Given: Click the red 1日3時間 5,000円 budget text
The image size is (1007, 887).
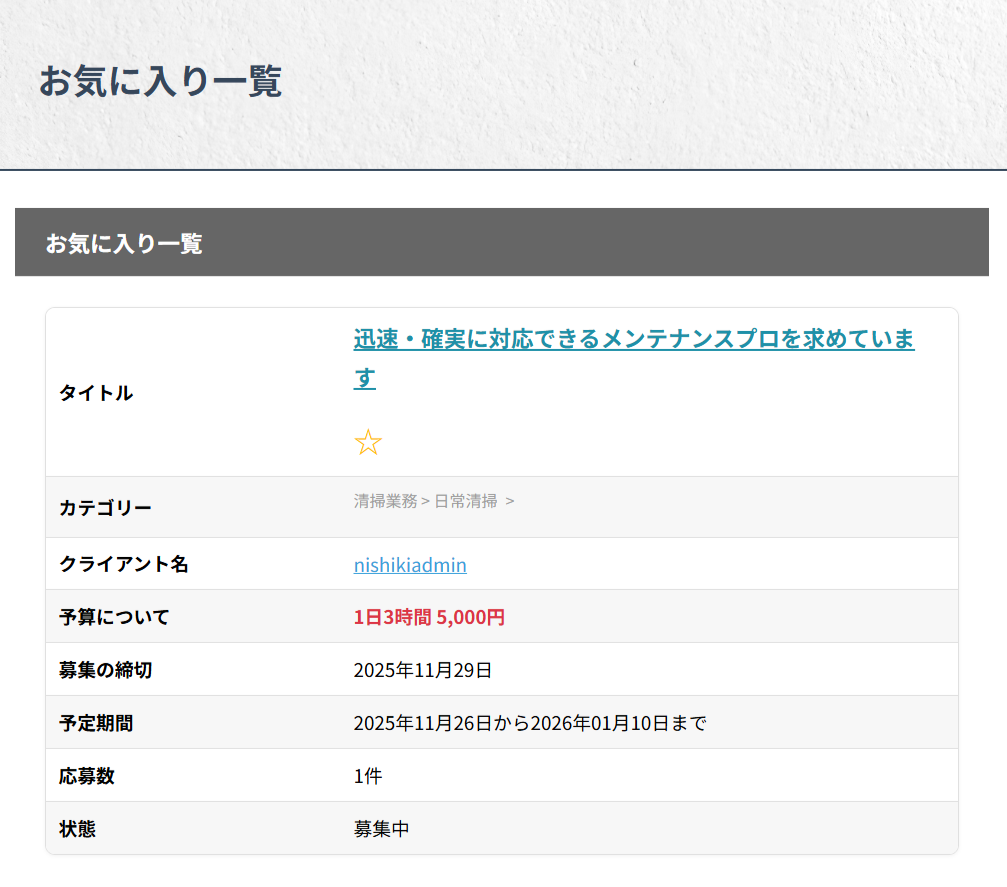Looking at the screenshot, I should point(429,617).
